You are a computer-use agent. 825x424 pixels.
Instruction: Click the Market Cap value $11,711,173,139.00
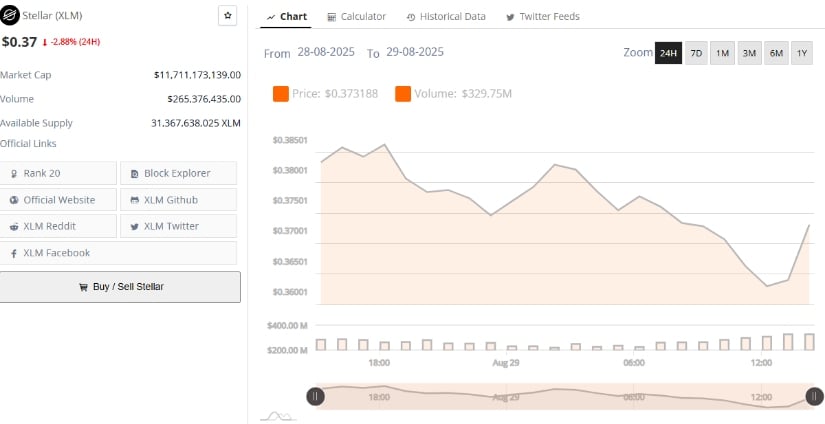[197, 75]
